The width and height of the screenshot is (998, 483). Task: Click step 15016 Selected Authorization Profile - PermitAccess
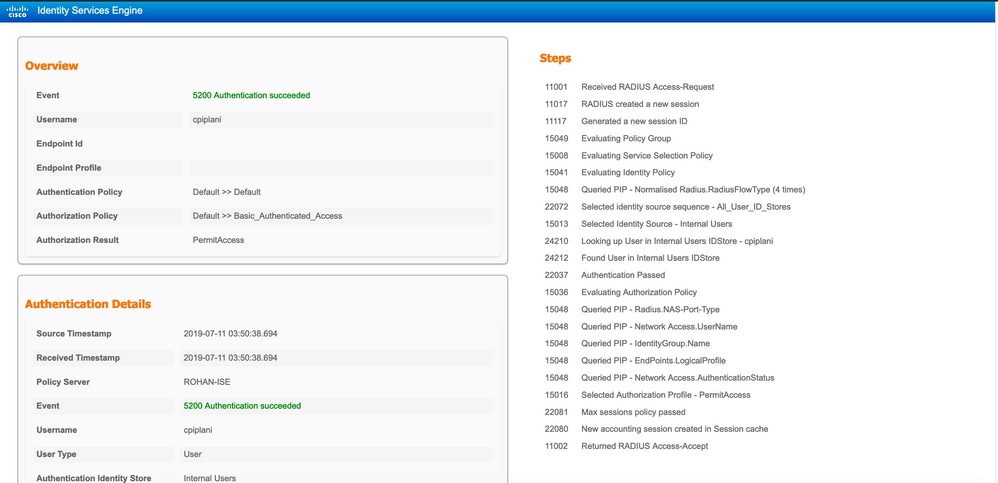(648, 395)
